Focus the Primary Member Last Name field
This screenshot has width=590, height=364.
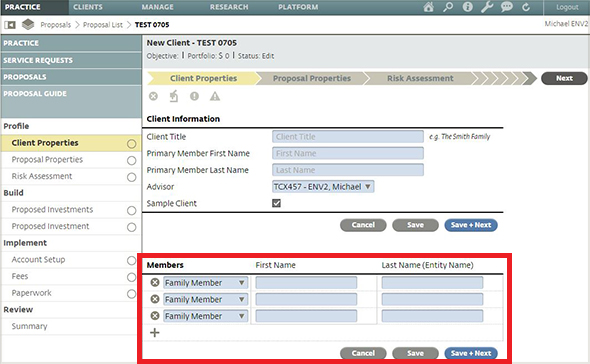click(348, 170)
